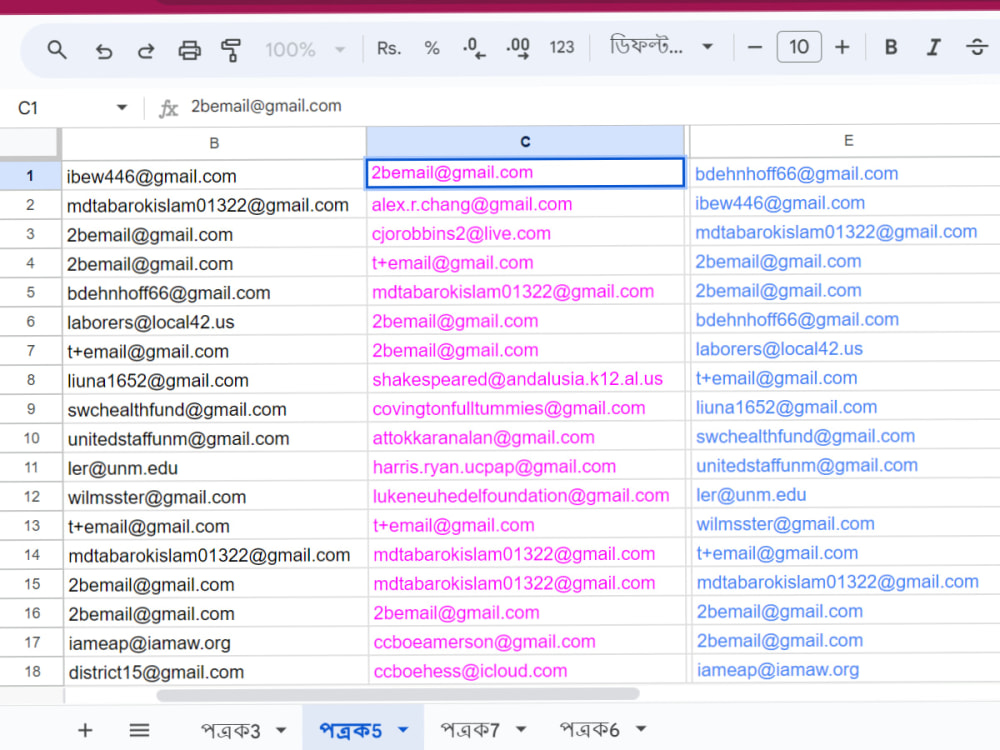Select cell attokkaranalan@gmail.com
This screenshot has width=1000, height=750.
click(x=526, y=438)
